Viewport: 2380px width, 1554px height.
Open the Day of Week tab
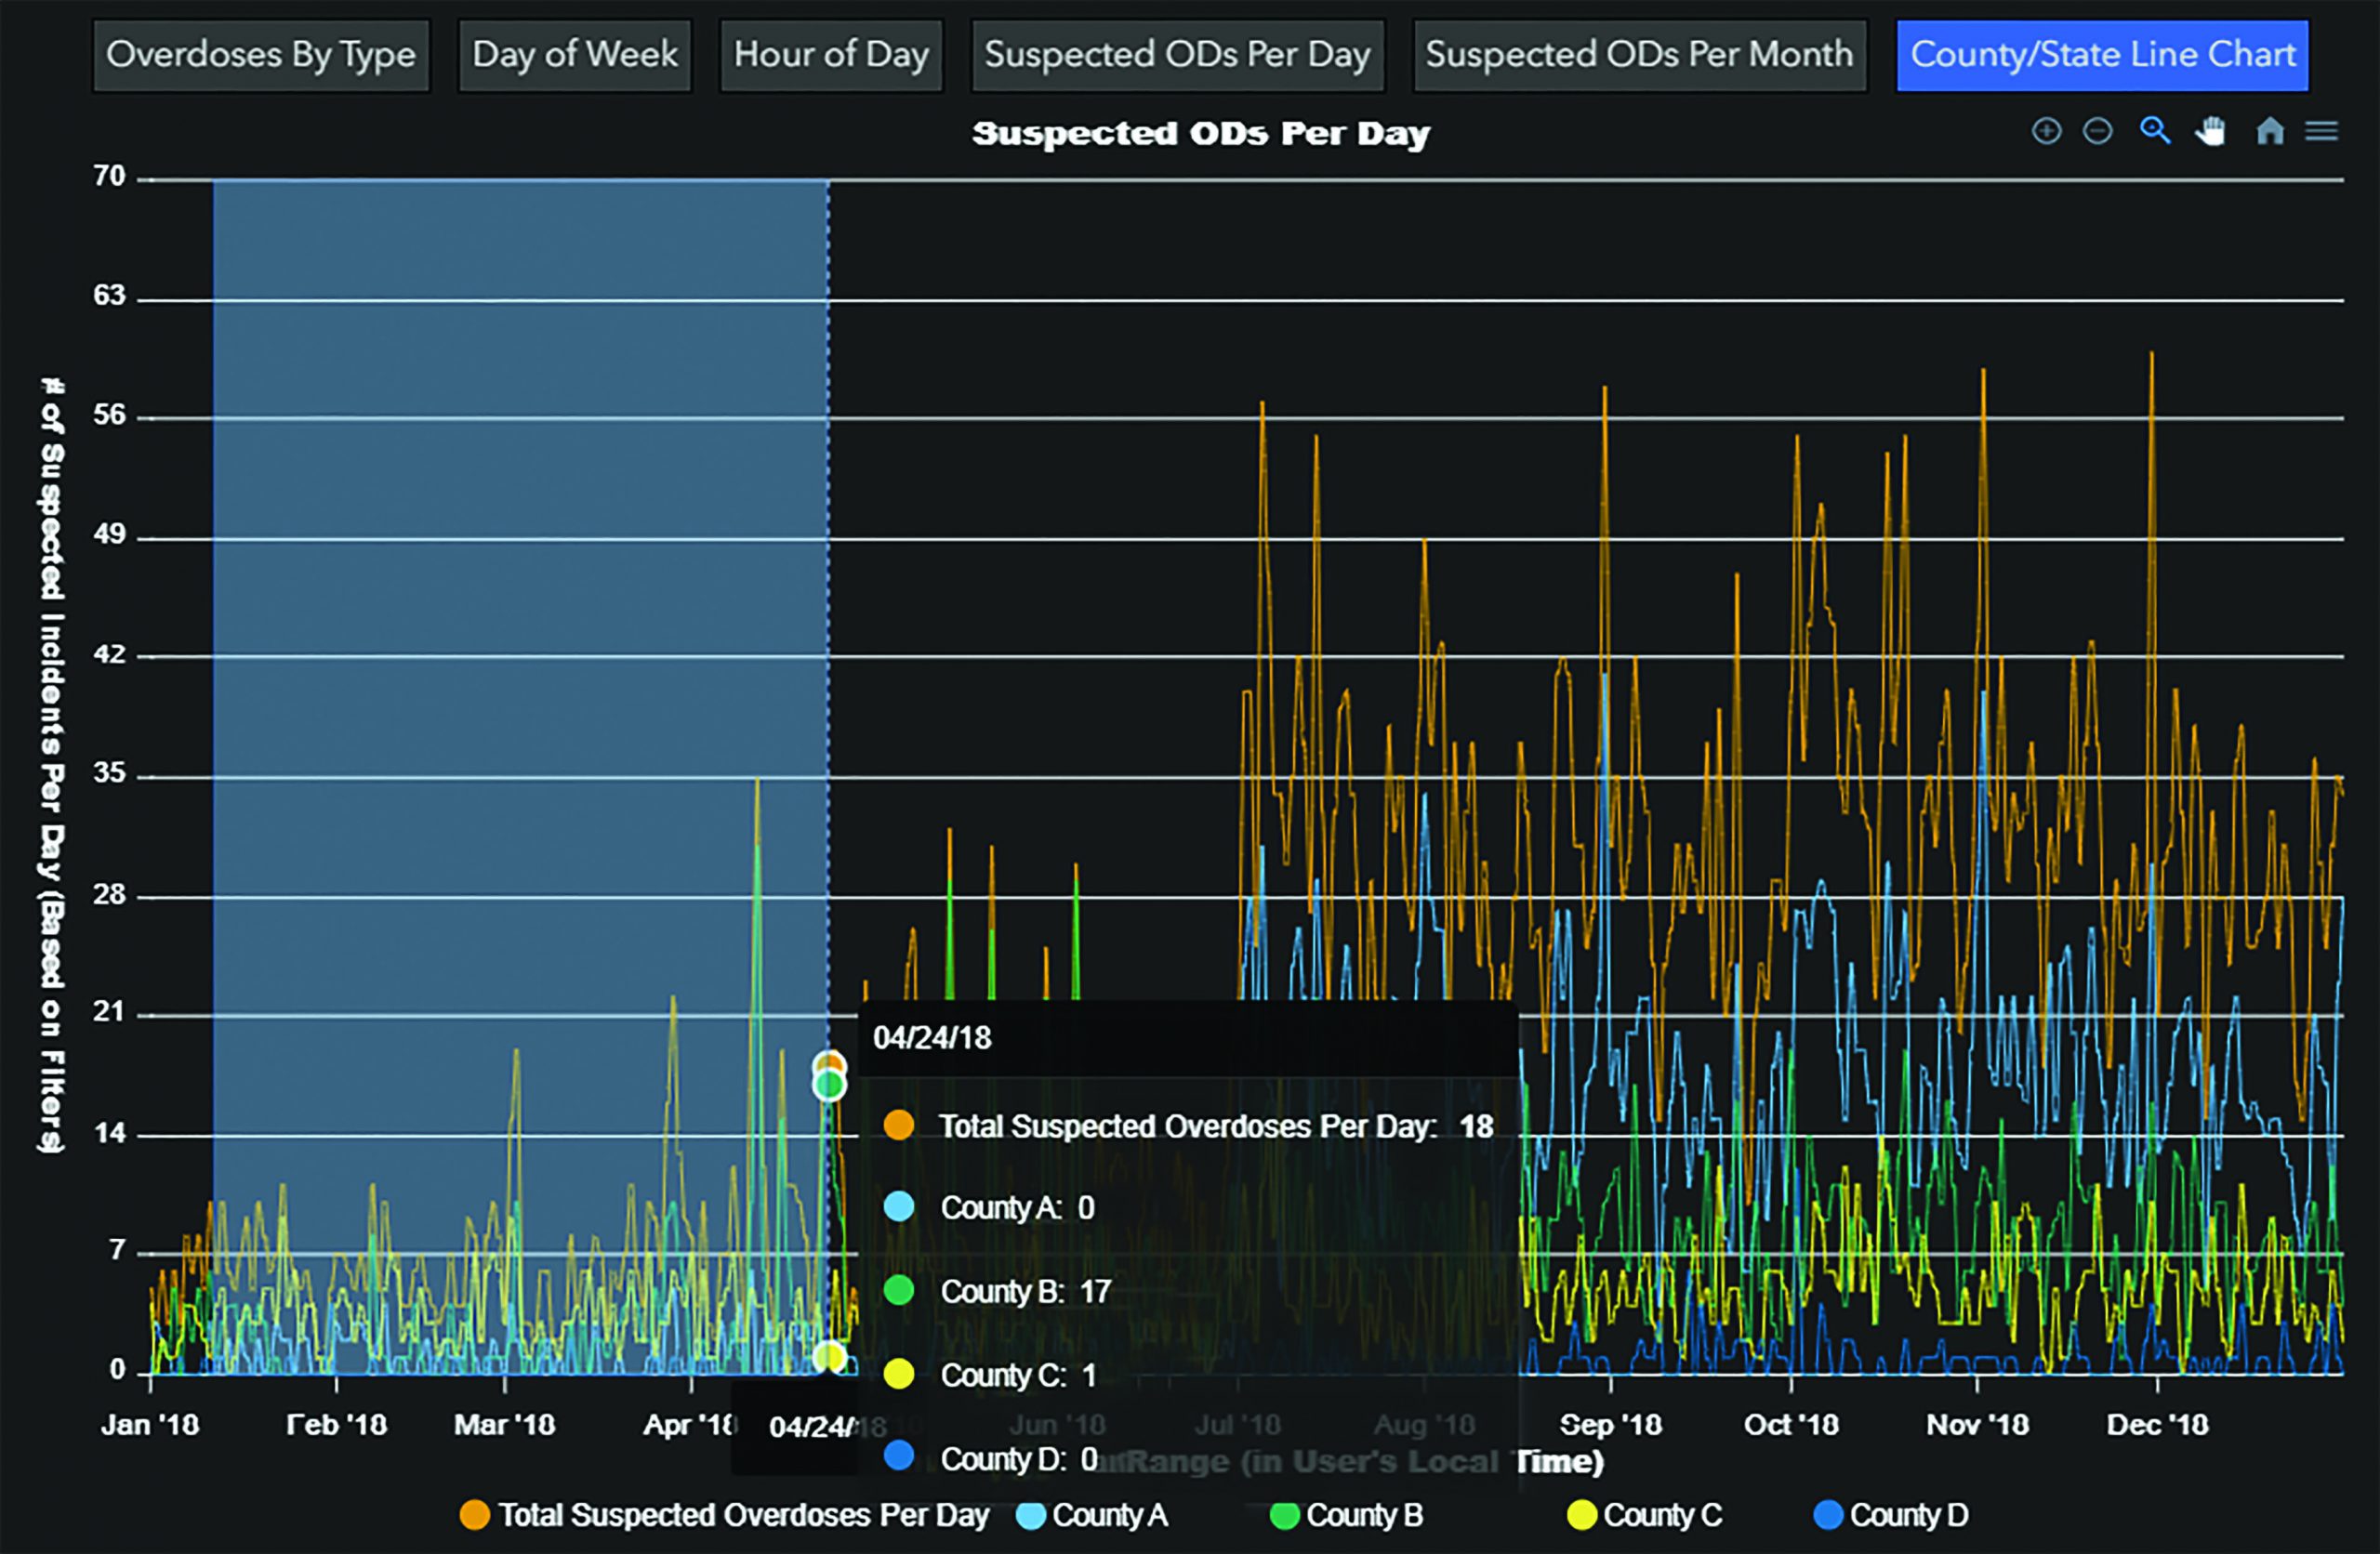pos(575,55)
